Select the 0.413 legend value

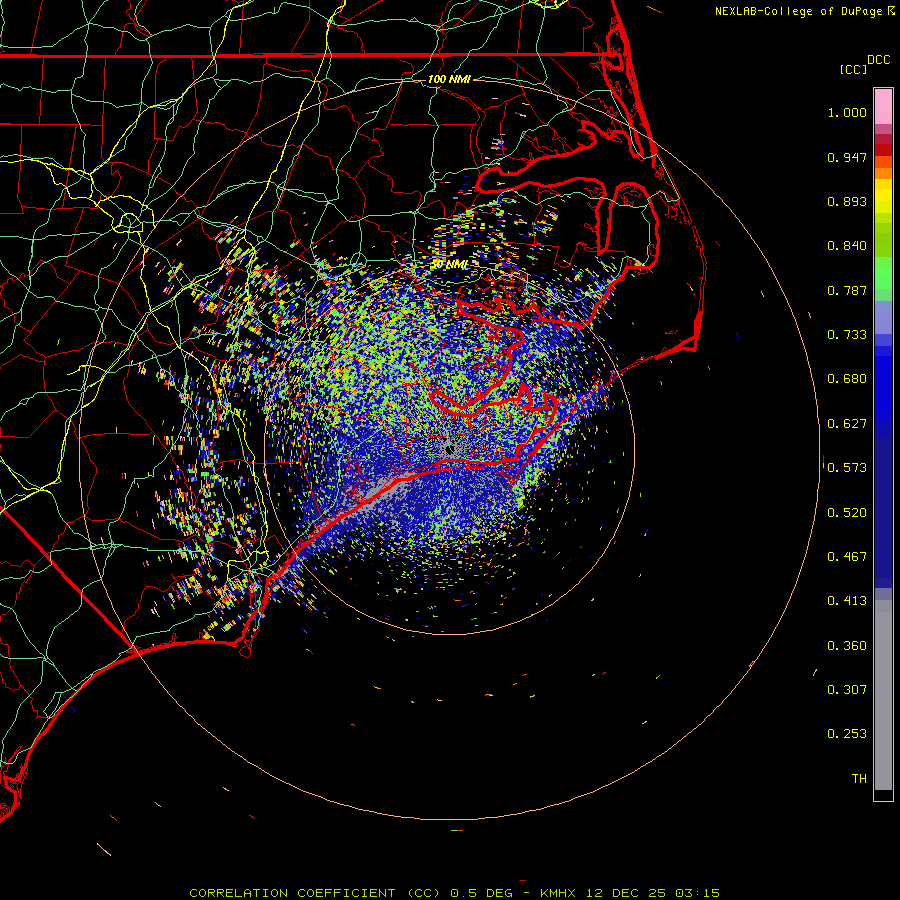[847, 601]
